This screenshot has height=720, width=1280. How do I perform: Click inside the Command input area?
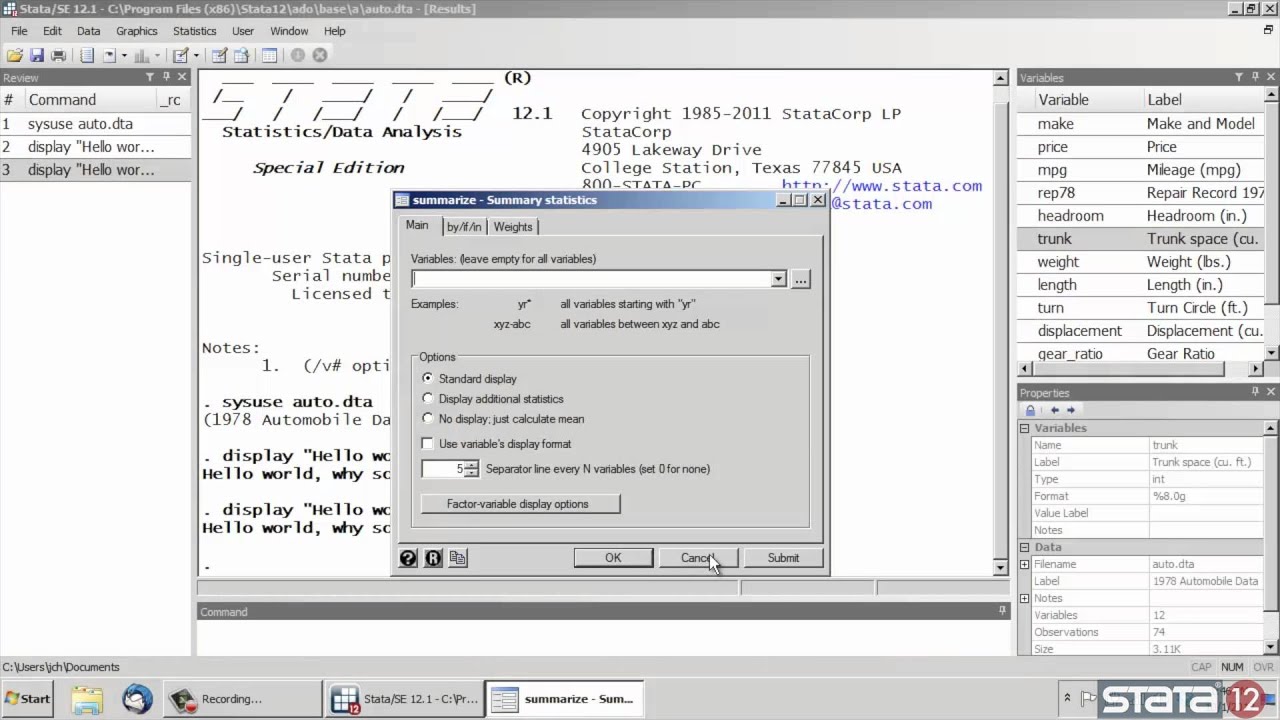tap(602, 638)
